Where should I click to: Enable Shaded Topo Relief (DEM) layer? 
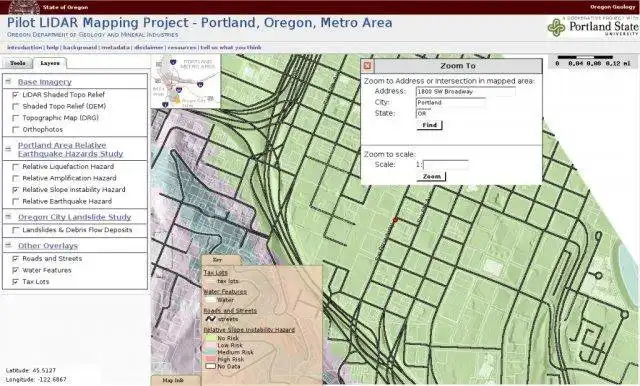coord(16,106)
